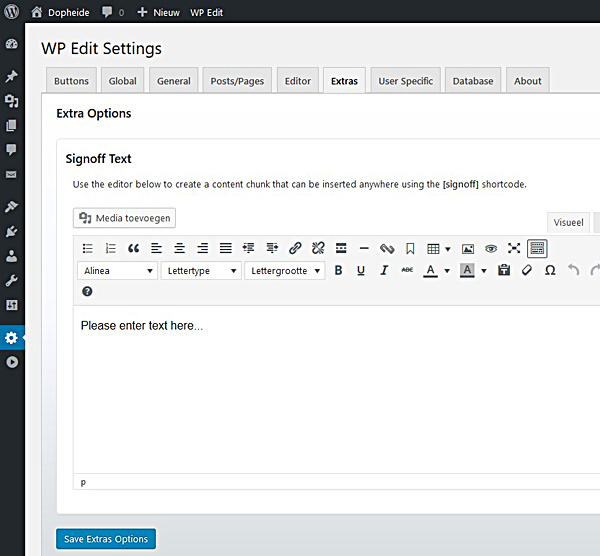Viewport: 600px width, 556px height.
Task: Open Lettertype font family dropdown
Action: (201, 271)
